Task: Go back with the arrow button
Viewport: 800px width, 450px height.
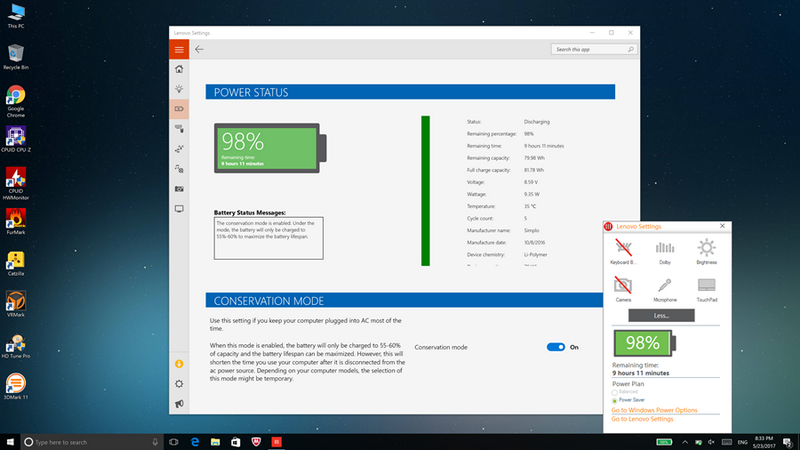Action: (199, 49)
